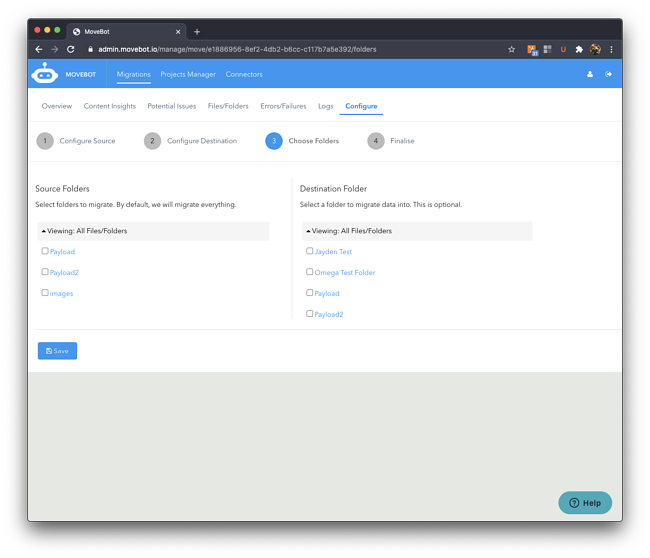Screen dimensions: 650x558
Task: Open the destination Payload2 folder link
Action: tap(329, 314)
